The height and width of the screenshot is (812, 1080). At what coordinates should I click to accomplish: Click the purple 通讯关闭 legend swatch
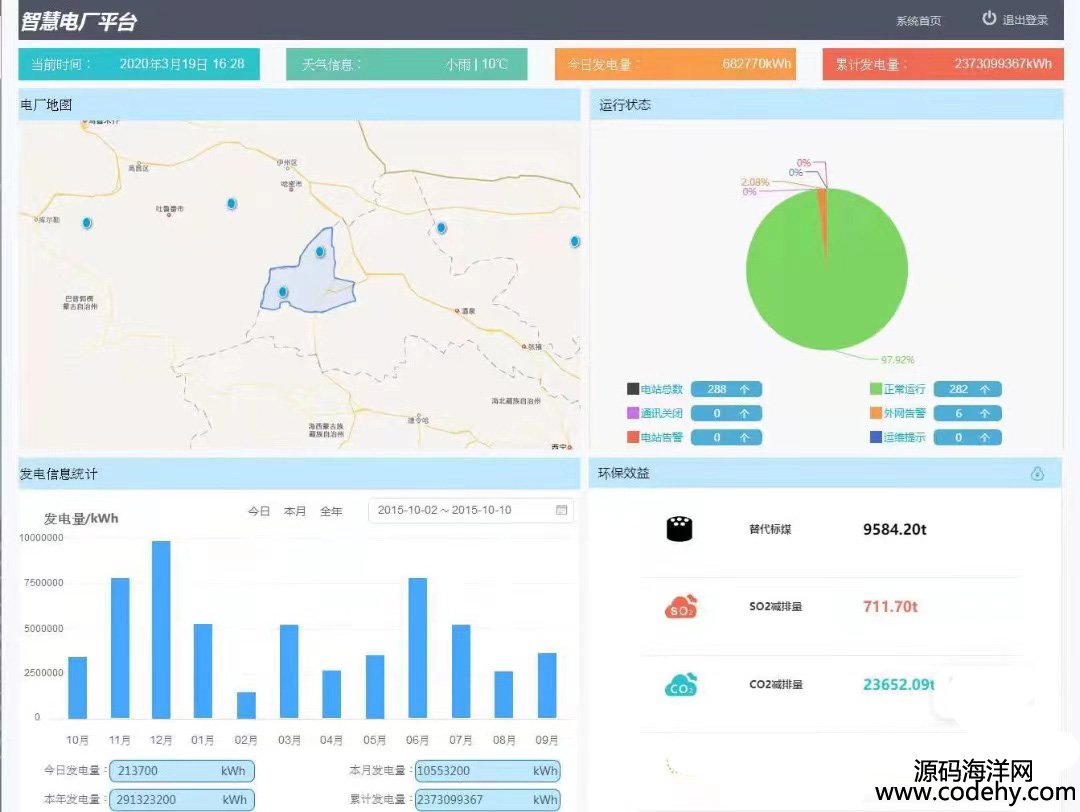(x=633, y=413)
